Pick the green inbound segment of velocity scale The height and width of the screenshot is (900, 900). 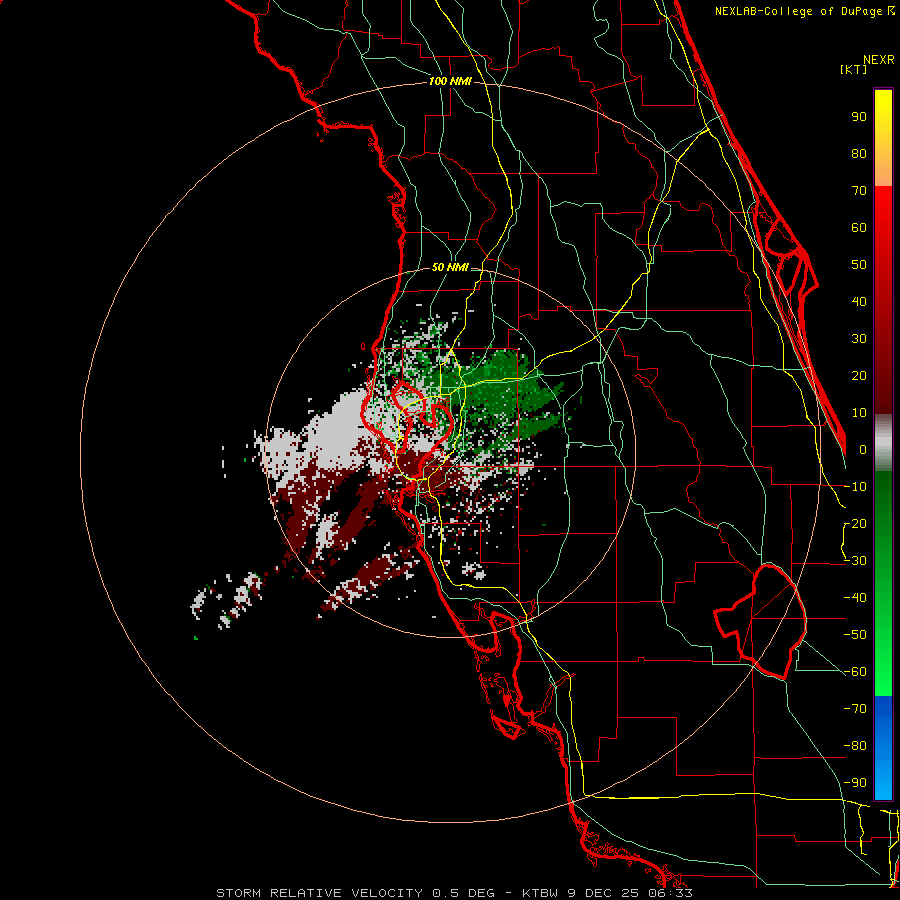pos(883,584)
